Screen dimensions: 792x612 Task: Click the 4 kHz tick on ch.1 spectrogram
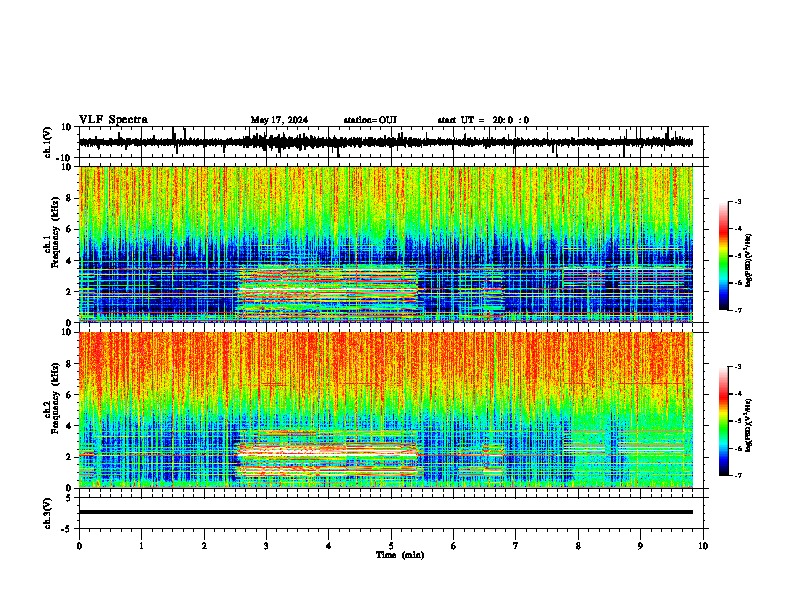(69, 261)
